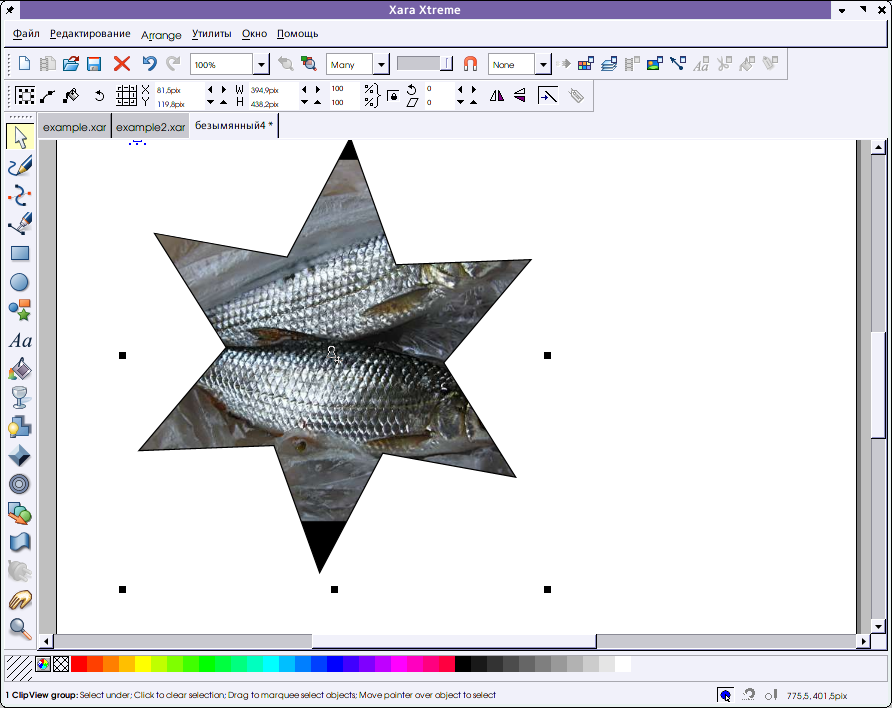
Task: Select the Freehand drawing tool
Action: coord(19,166)
